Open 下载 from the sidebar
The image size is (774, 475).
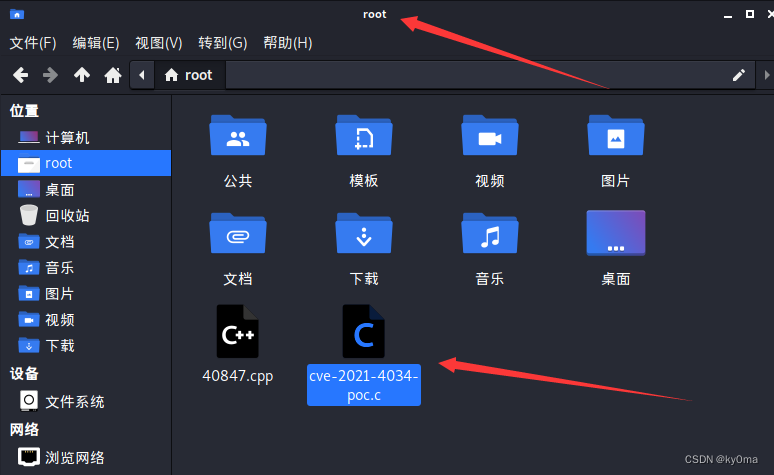pos(86,346)
